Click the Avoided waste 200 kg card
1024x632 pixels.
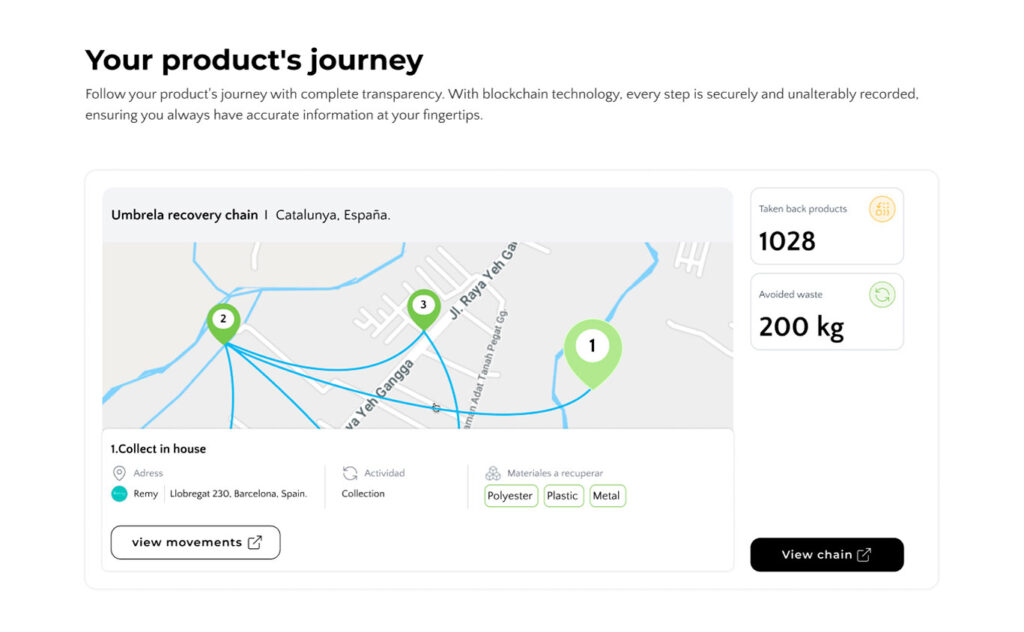[x=827, y=312]
